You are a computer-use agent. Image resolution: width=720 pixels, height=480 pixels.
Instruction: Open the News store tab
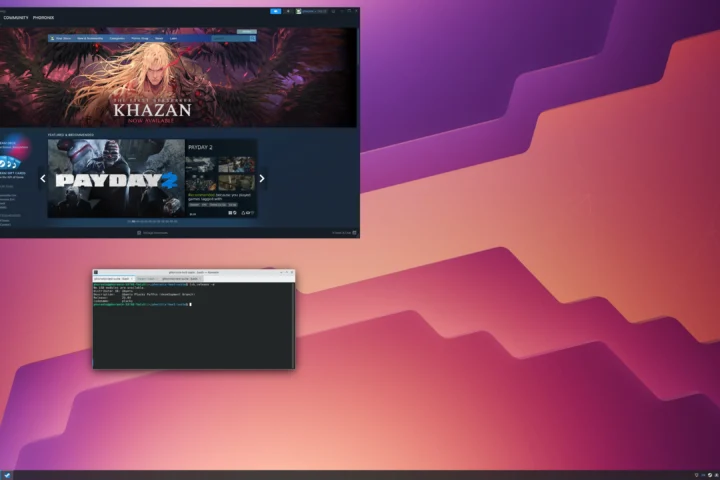tap(159, 39)
